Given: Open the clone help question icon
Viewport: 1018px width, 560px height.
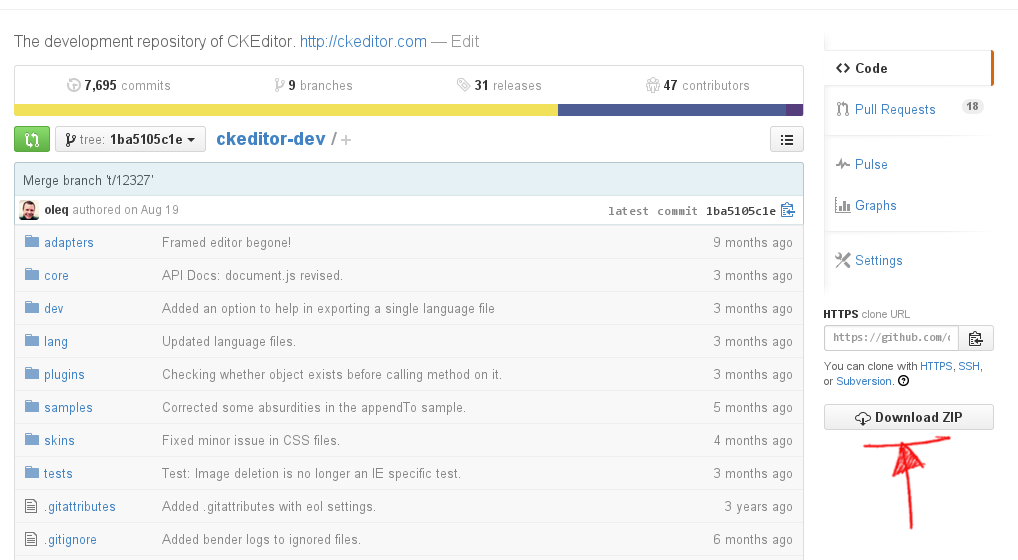Looking at the screenshot, I should coord(903,381).
